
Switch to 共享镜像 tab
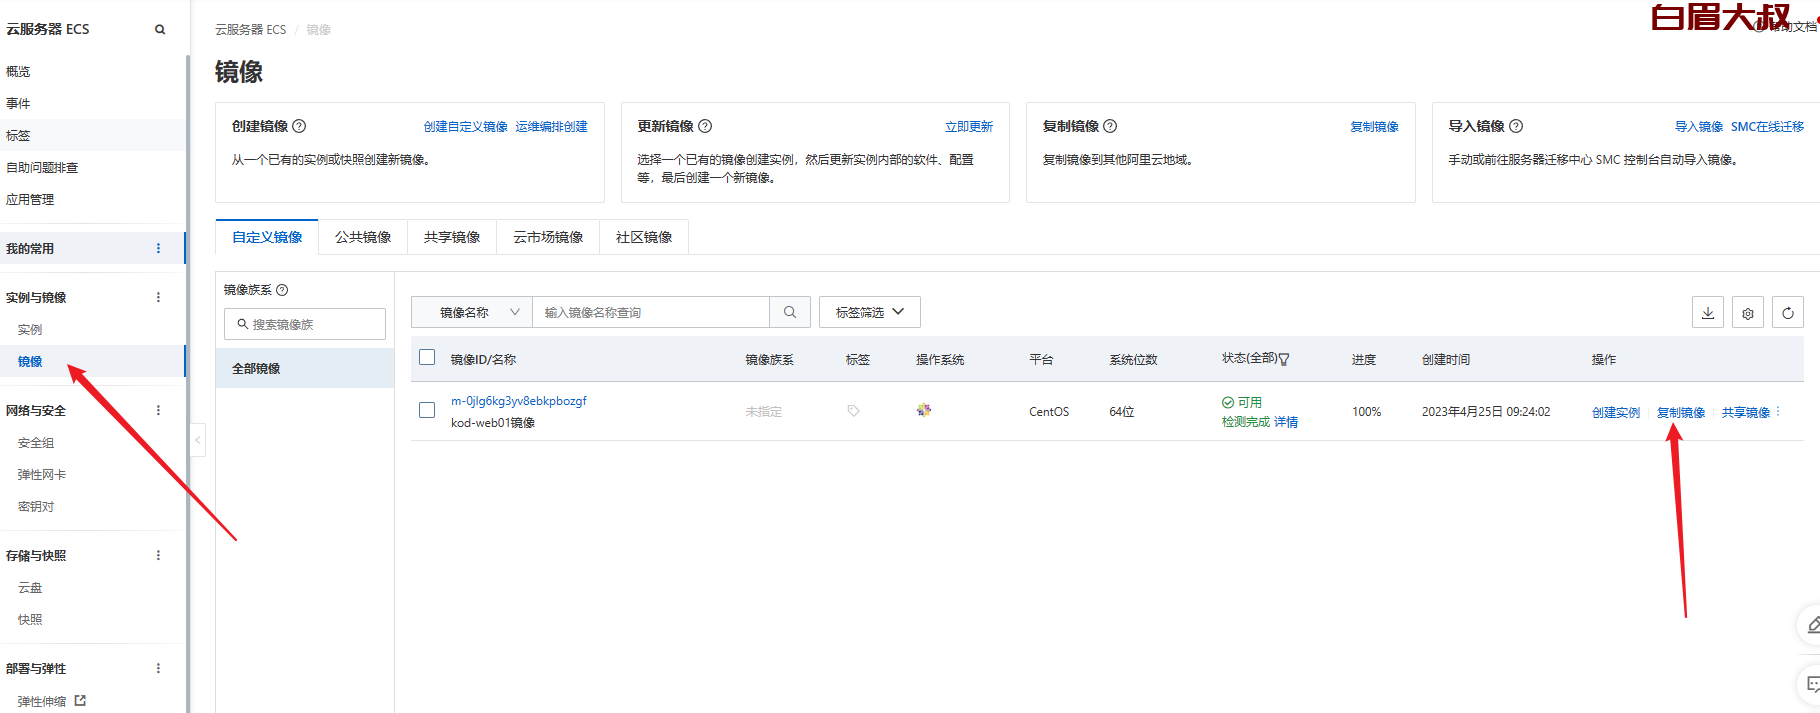pos(452,237)
